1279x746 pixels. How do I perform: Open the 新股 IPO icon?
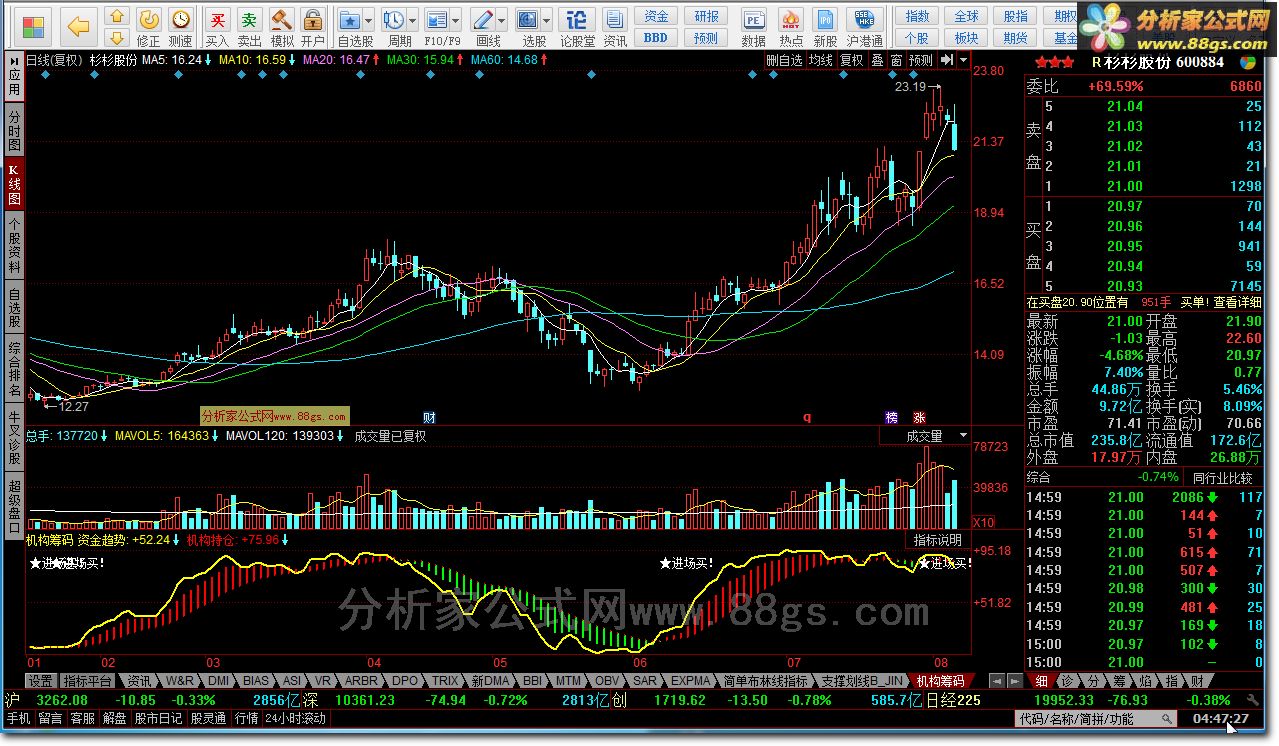point(825,27)
